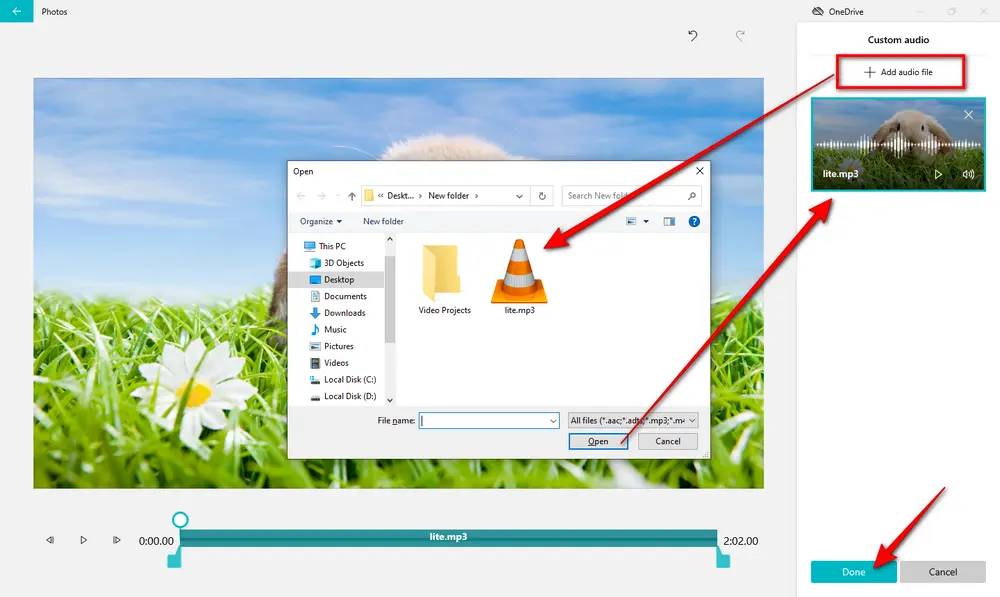Open help in the Open dialog
The height and width of the screenshot is (597, 1000).
(694, 221)
